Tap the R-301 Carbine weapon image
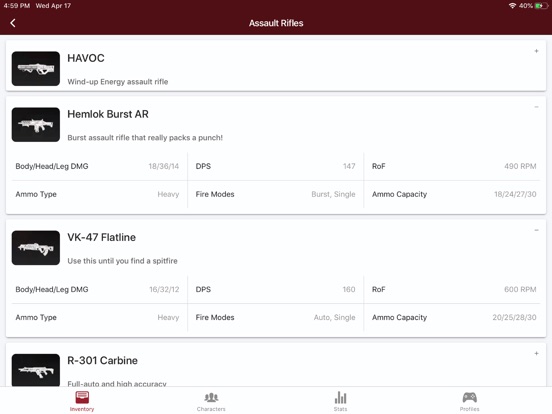The width and height of the screenshot is (552, 414). point(36,370)
